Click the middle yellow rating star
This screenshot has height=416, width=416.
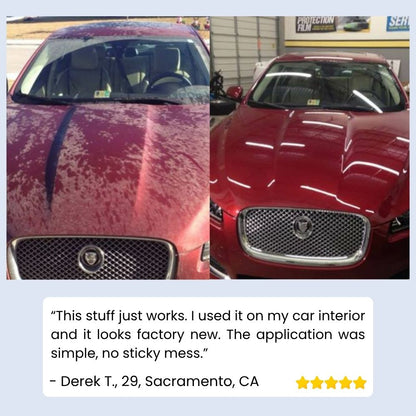tap(331, 383)
